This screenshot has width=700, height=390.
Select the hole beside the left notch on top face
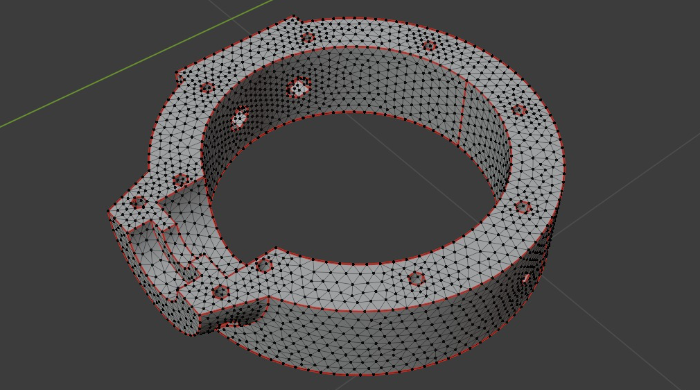pyautogui.click(x=206, y=87)
